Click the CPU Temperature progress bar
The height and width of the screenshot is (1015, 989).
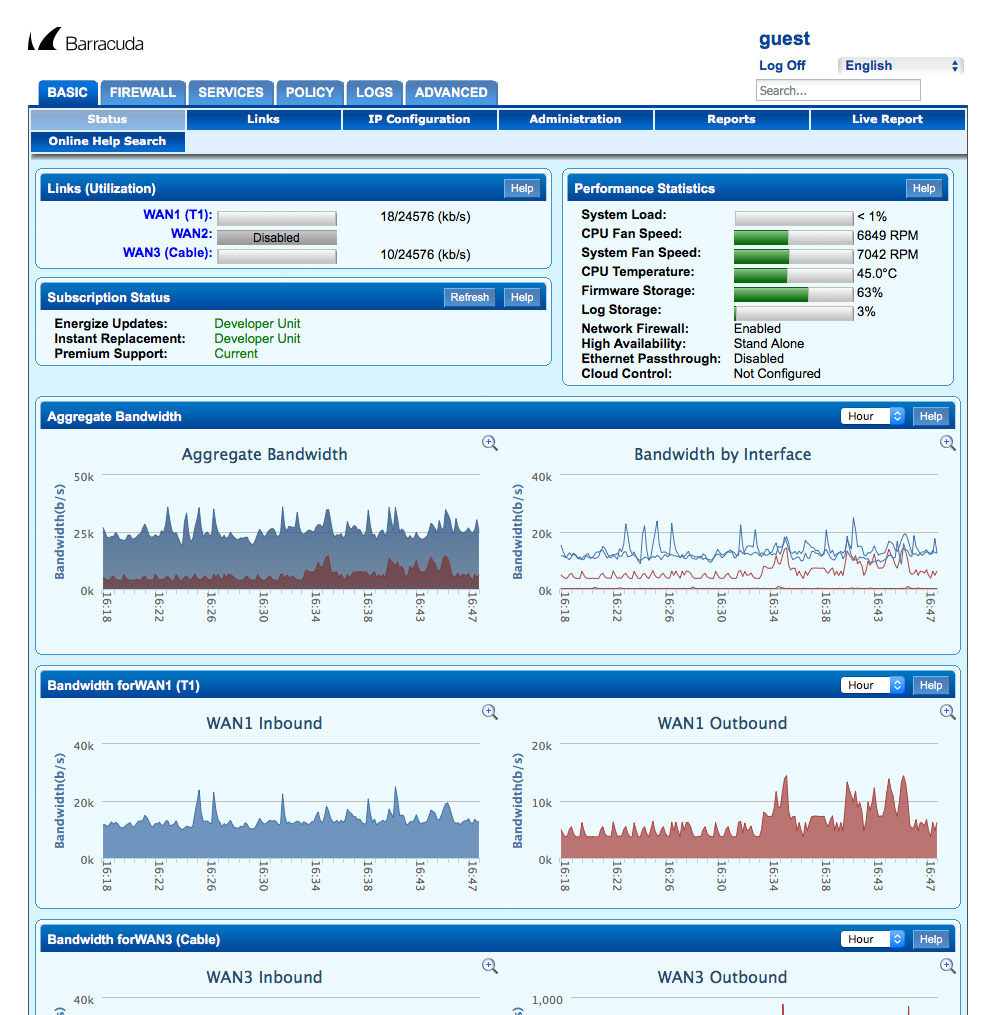(794, 275)
